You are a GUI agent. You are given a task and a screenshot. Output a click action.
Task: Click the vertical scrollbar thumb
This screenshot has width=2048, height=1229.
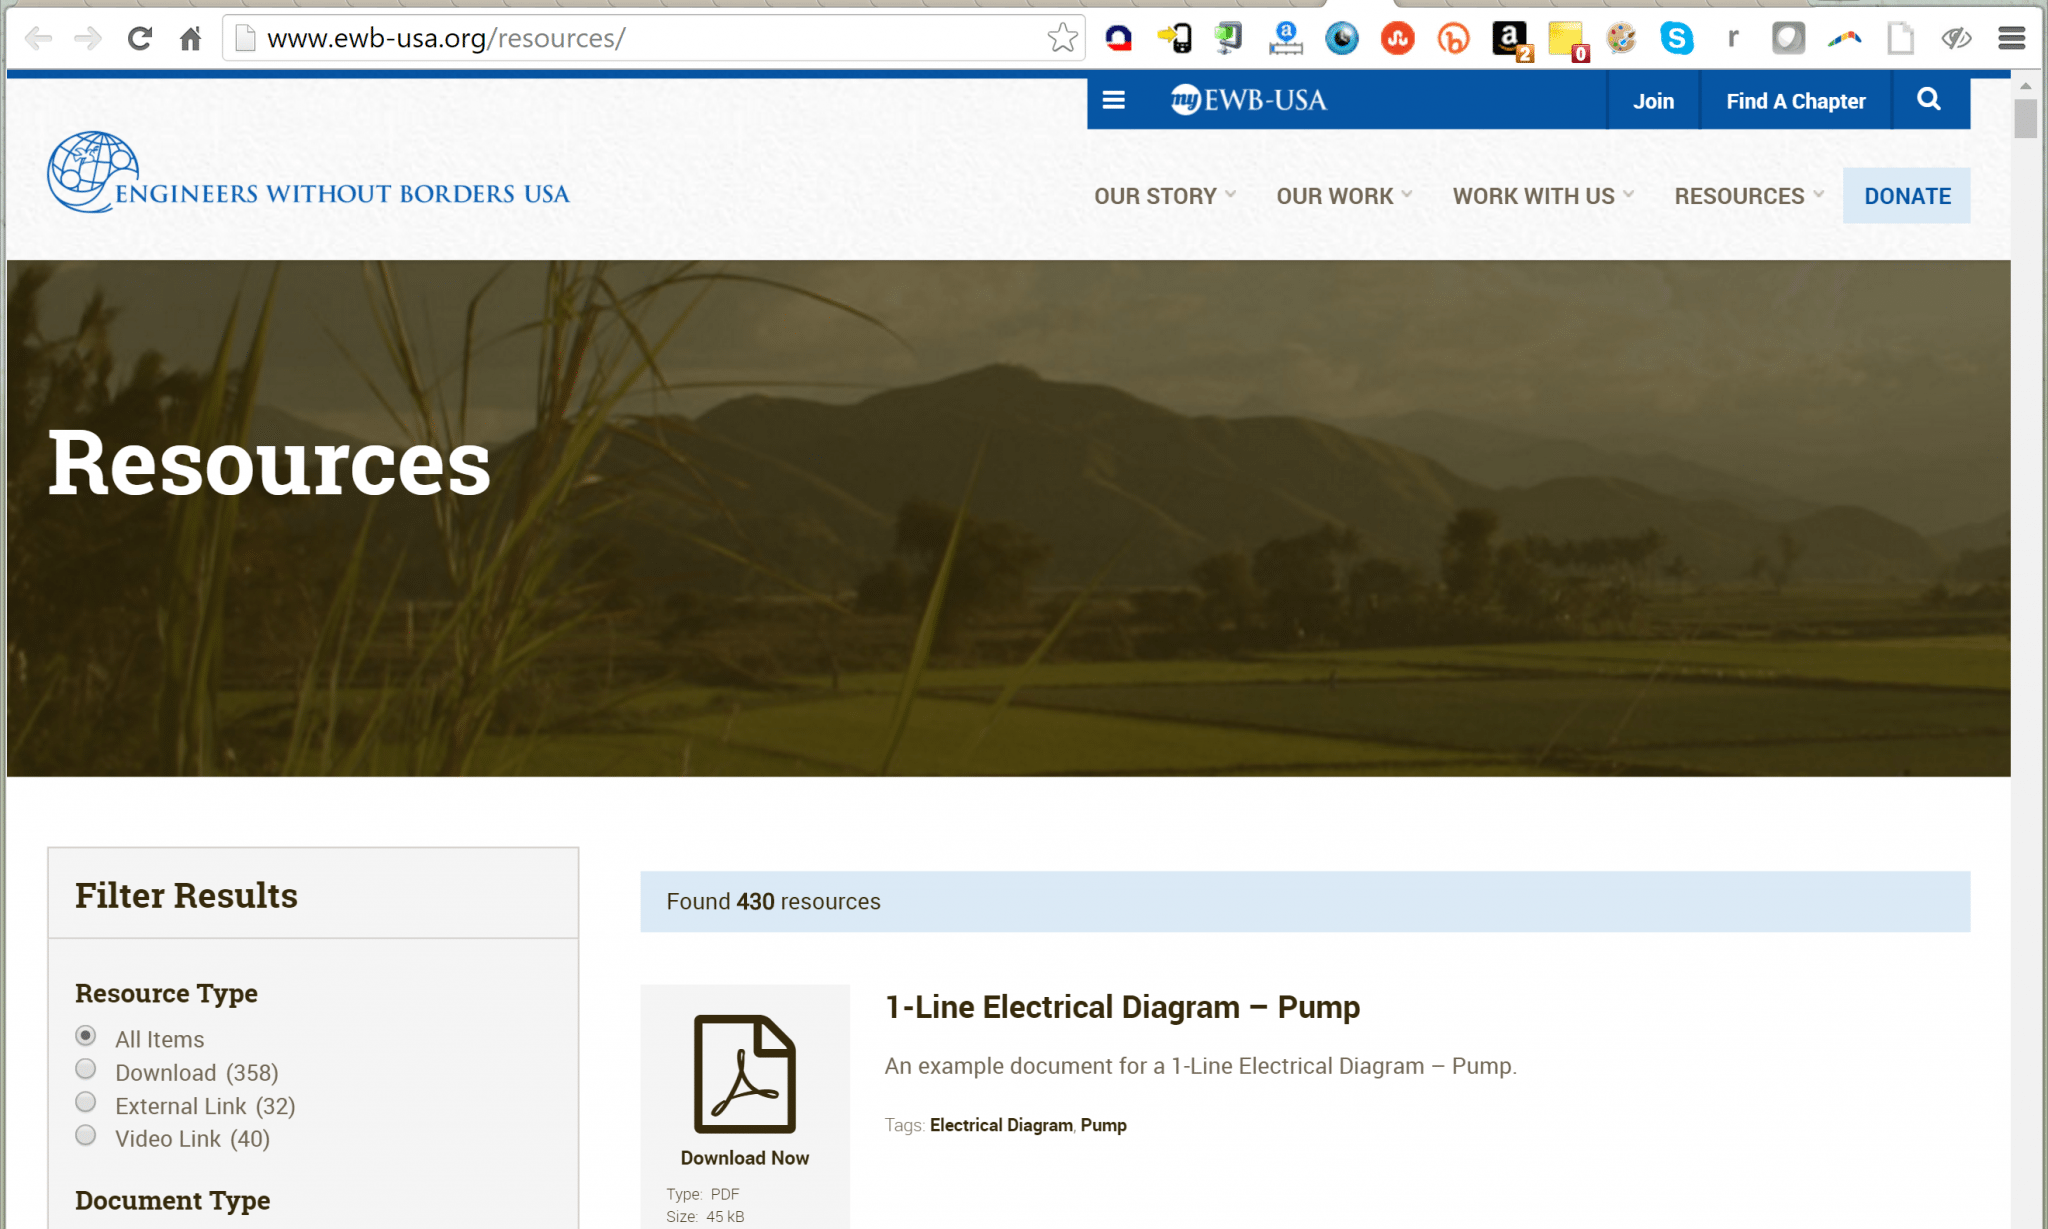tap(2026, 118)
